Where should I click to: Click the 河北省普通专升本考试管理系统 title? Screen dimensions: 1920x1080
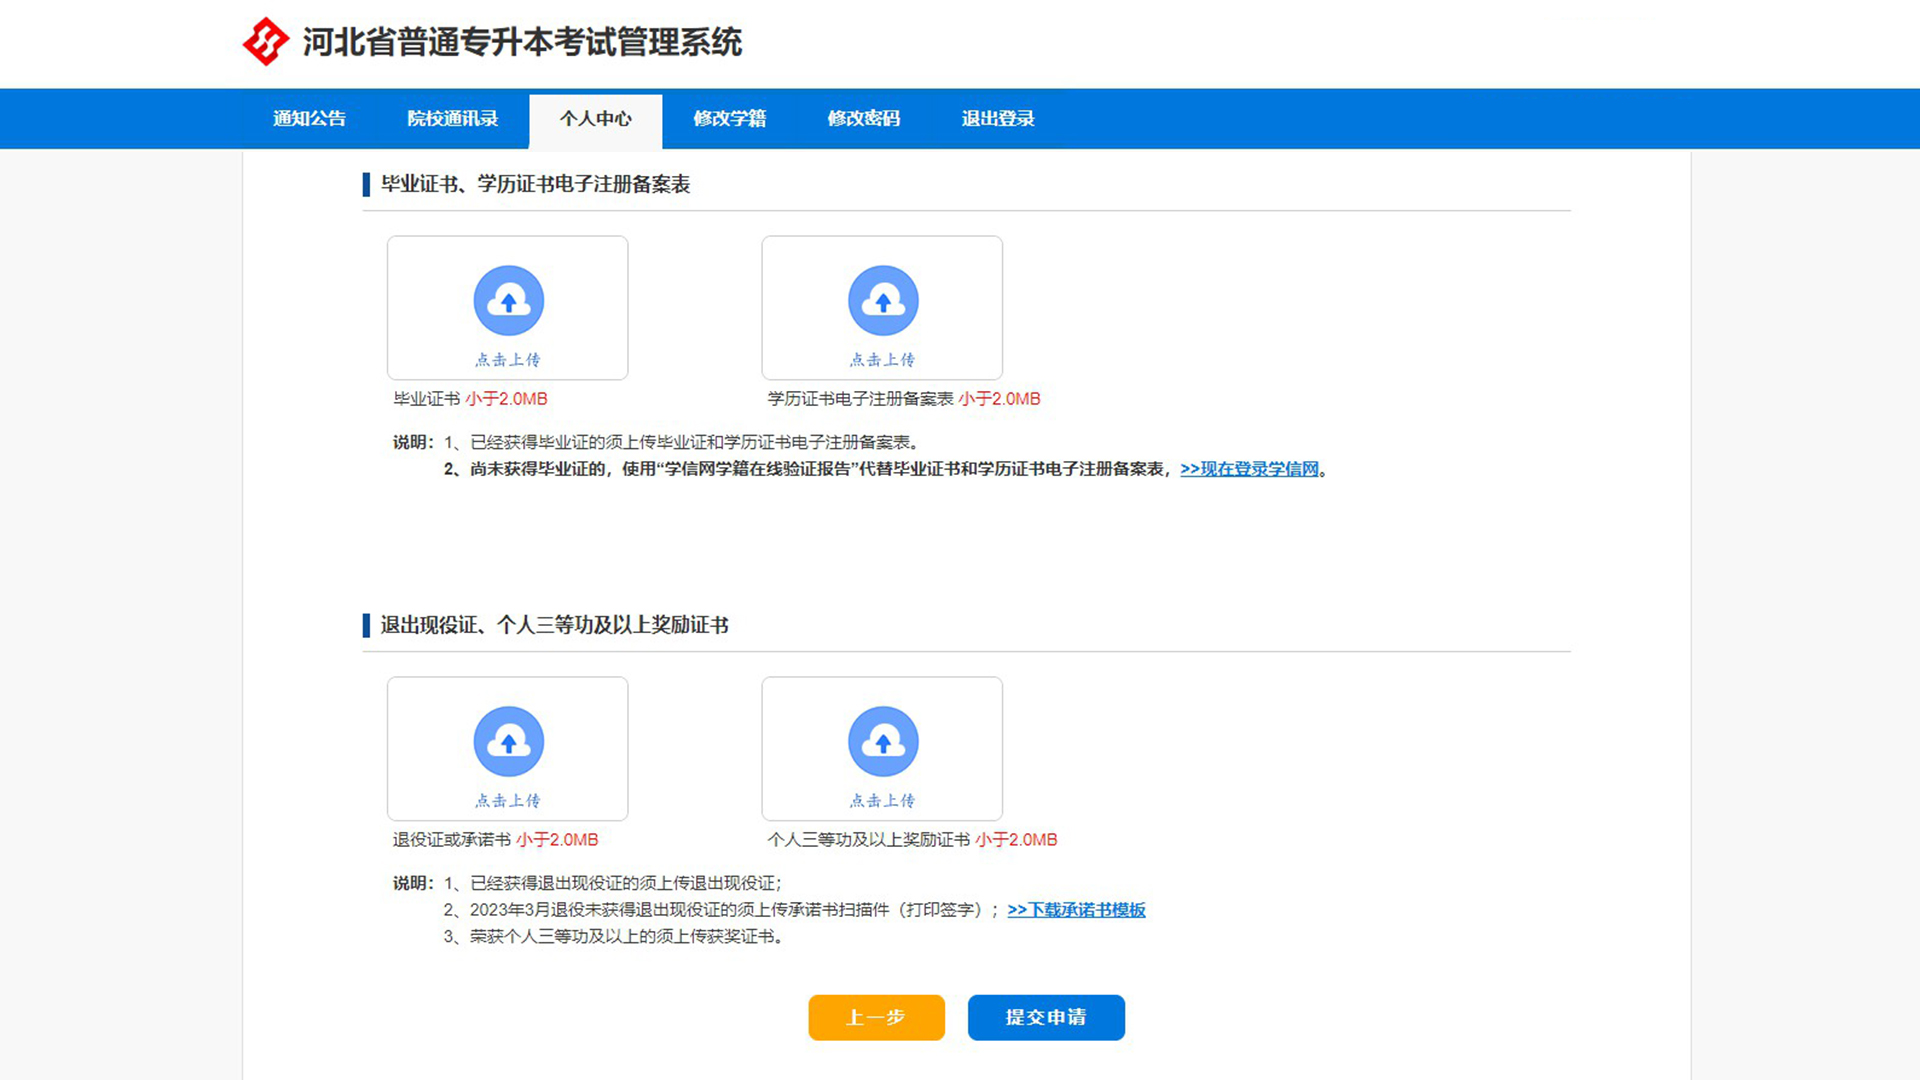522,42
